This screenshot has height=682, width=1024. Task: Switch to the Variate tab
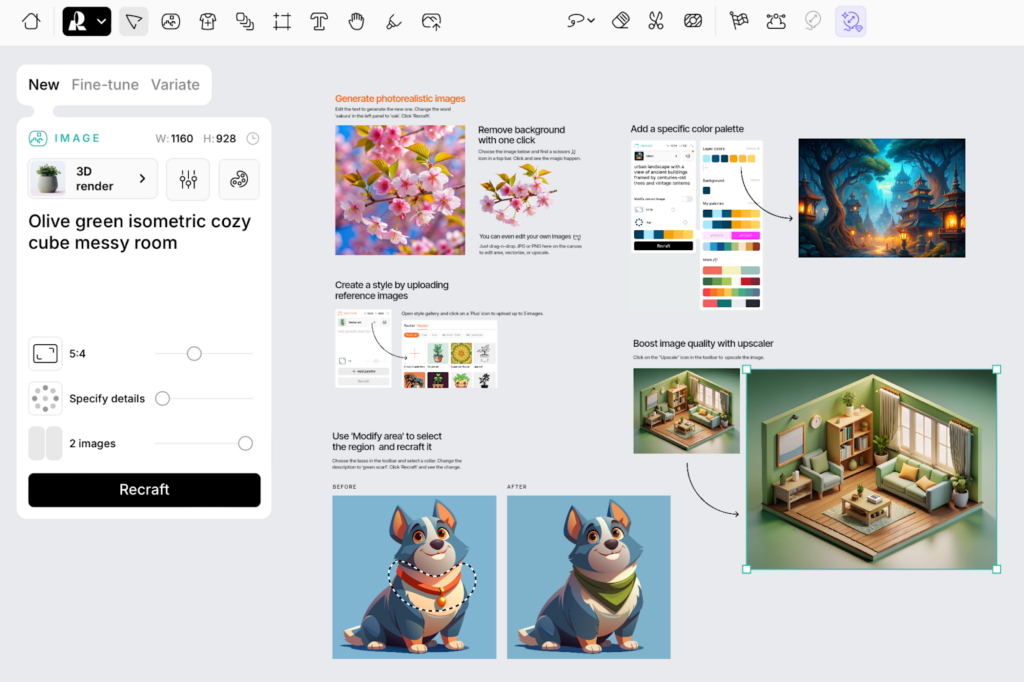coord(175,85)
